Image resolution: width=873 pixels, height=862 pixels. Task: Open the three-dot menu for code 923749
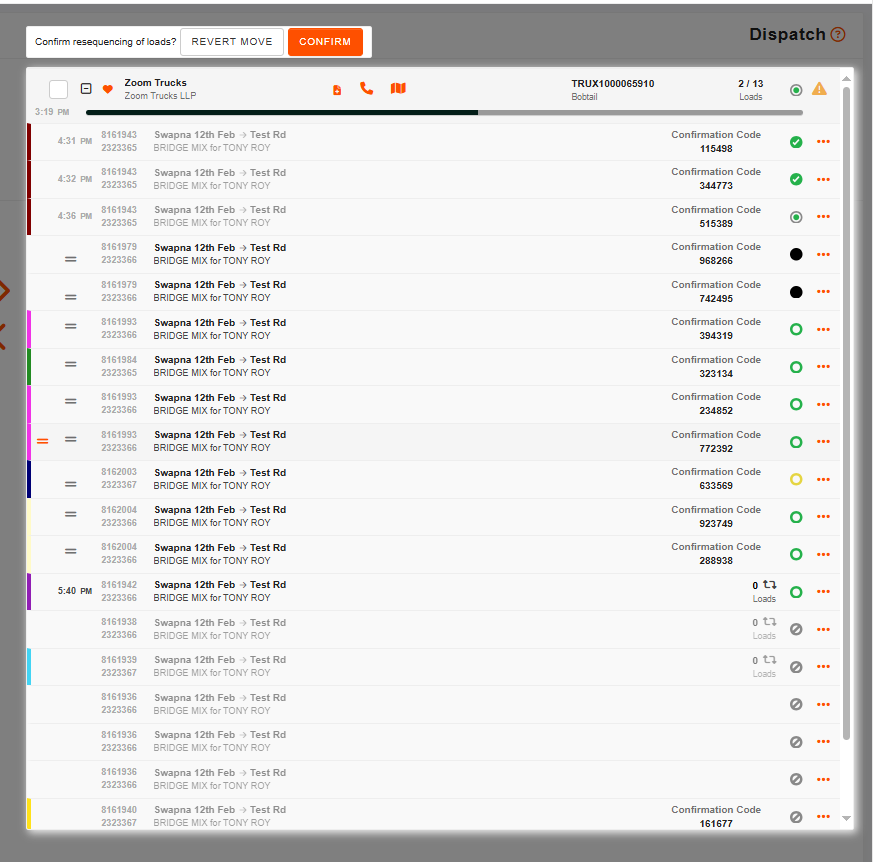tap(823, 517)
